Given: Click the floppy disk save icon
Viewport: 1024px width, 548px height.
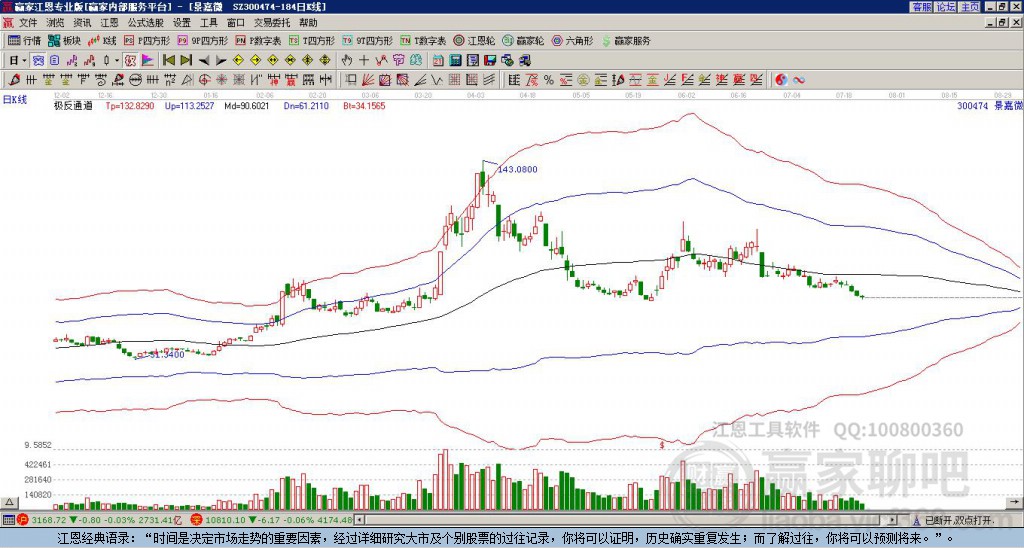Looking at the screenshot, I should pyautogui.click(x=490, y=61).
